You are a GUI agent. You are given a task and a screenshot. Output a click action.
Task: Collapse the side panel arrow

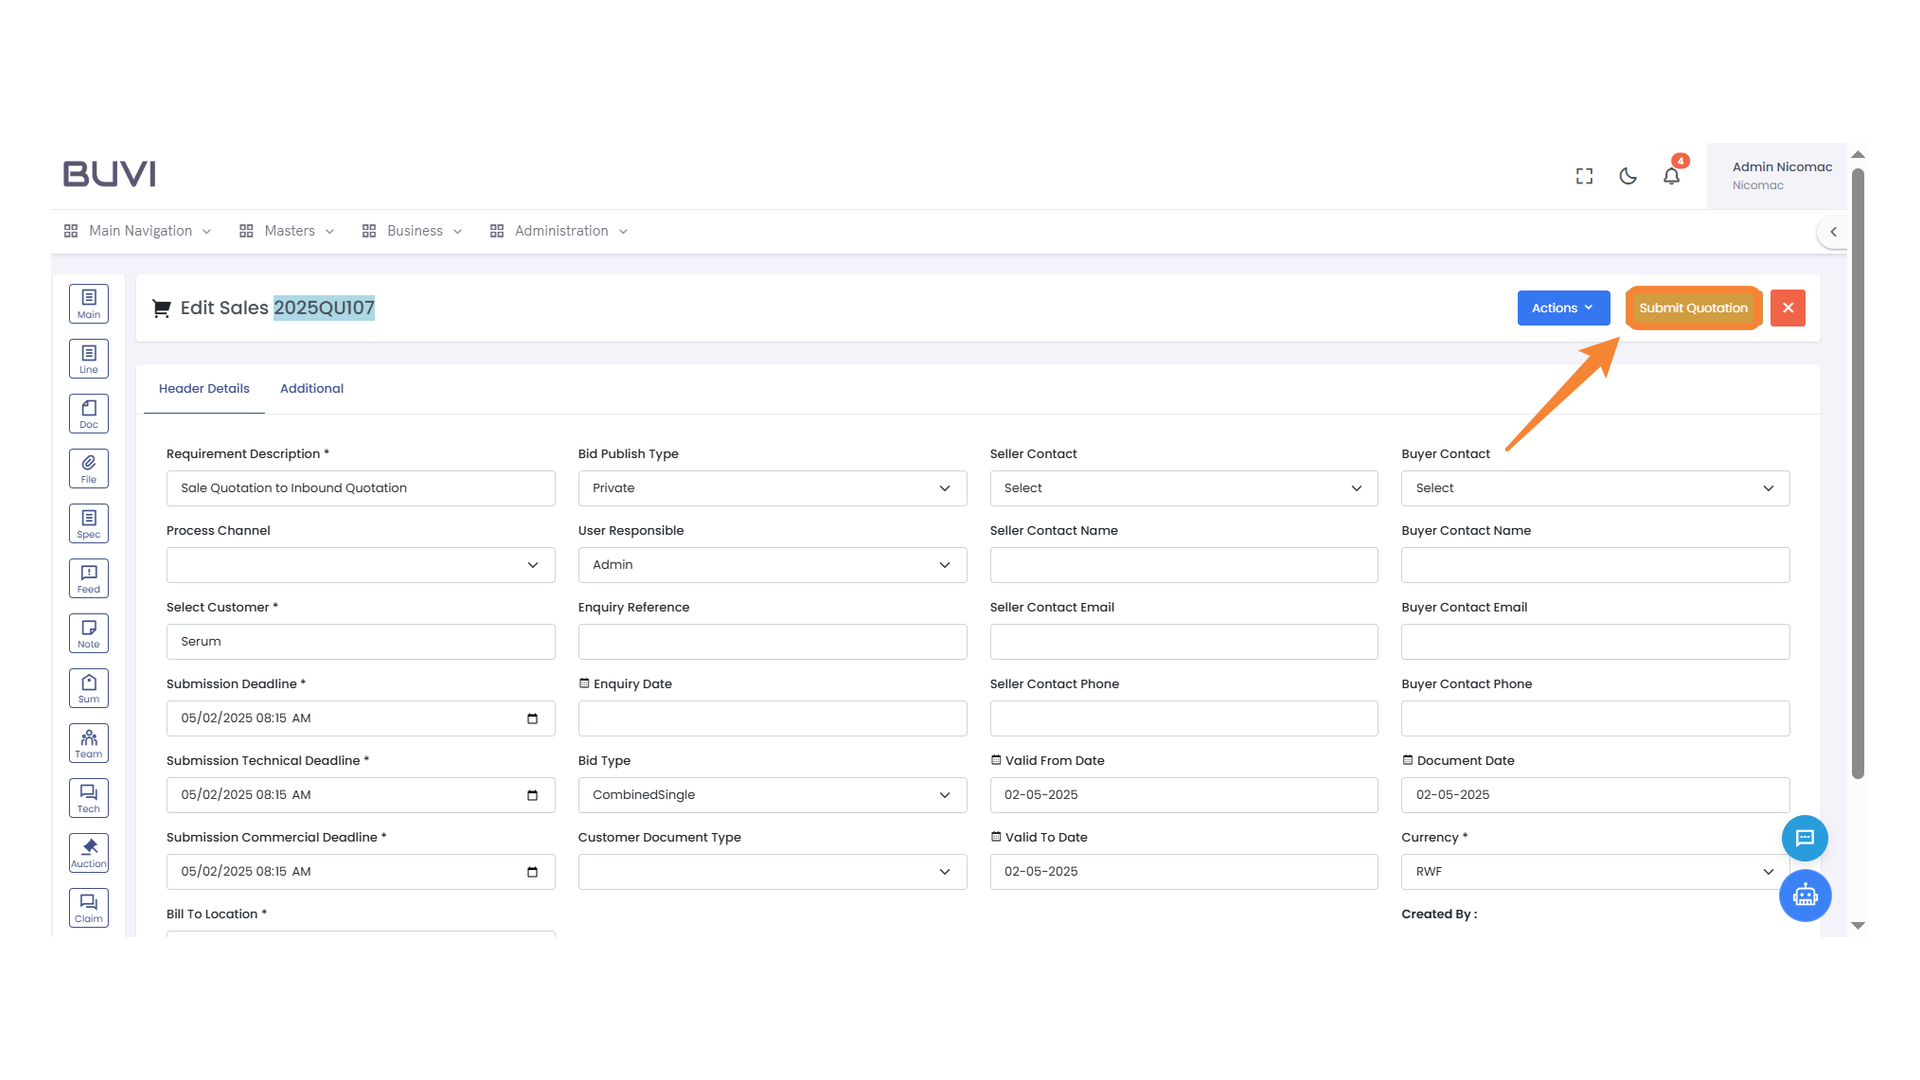click(x=1833, y=231)
